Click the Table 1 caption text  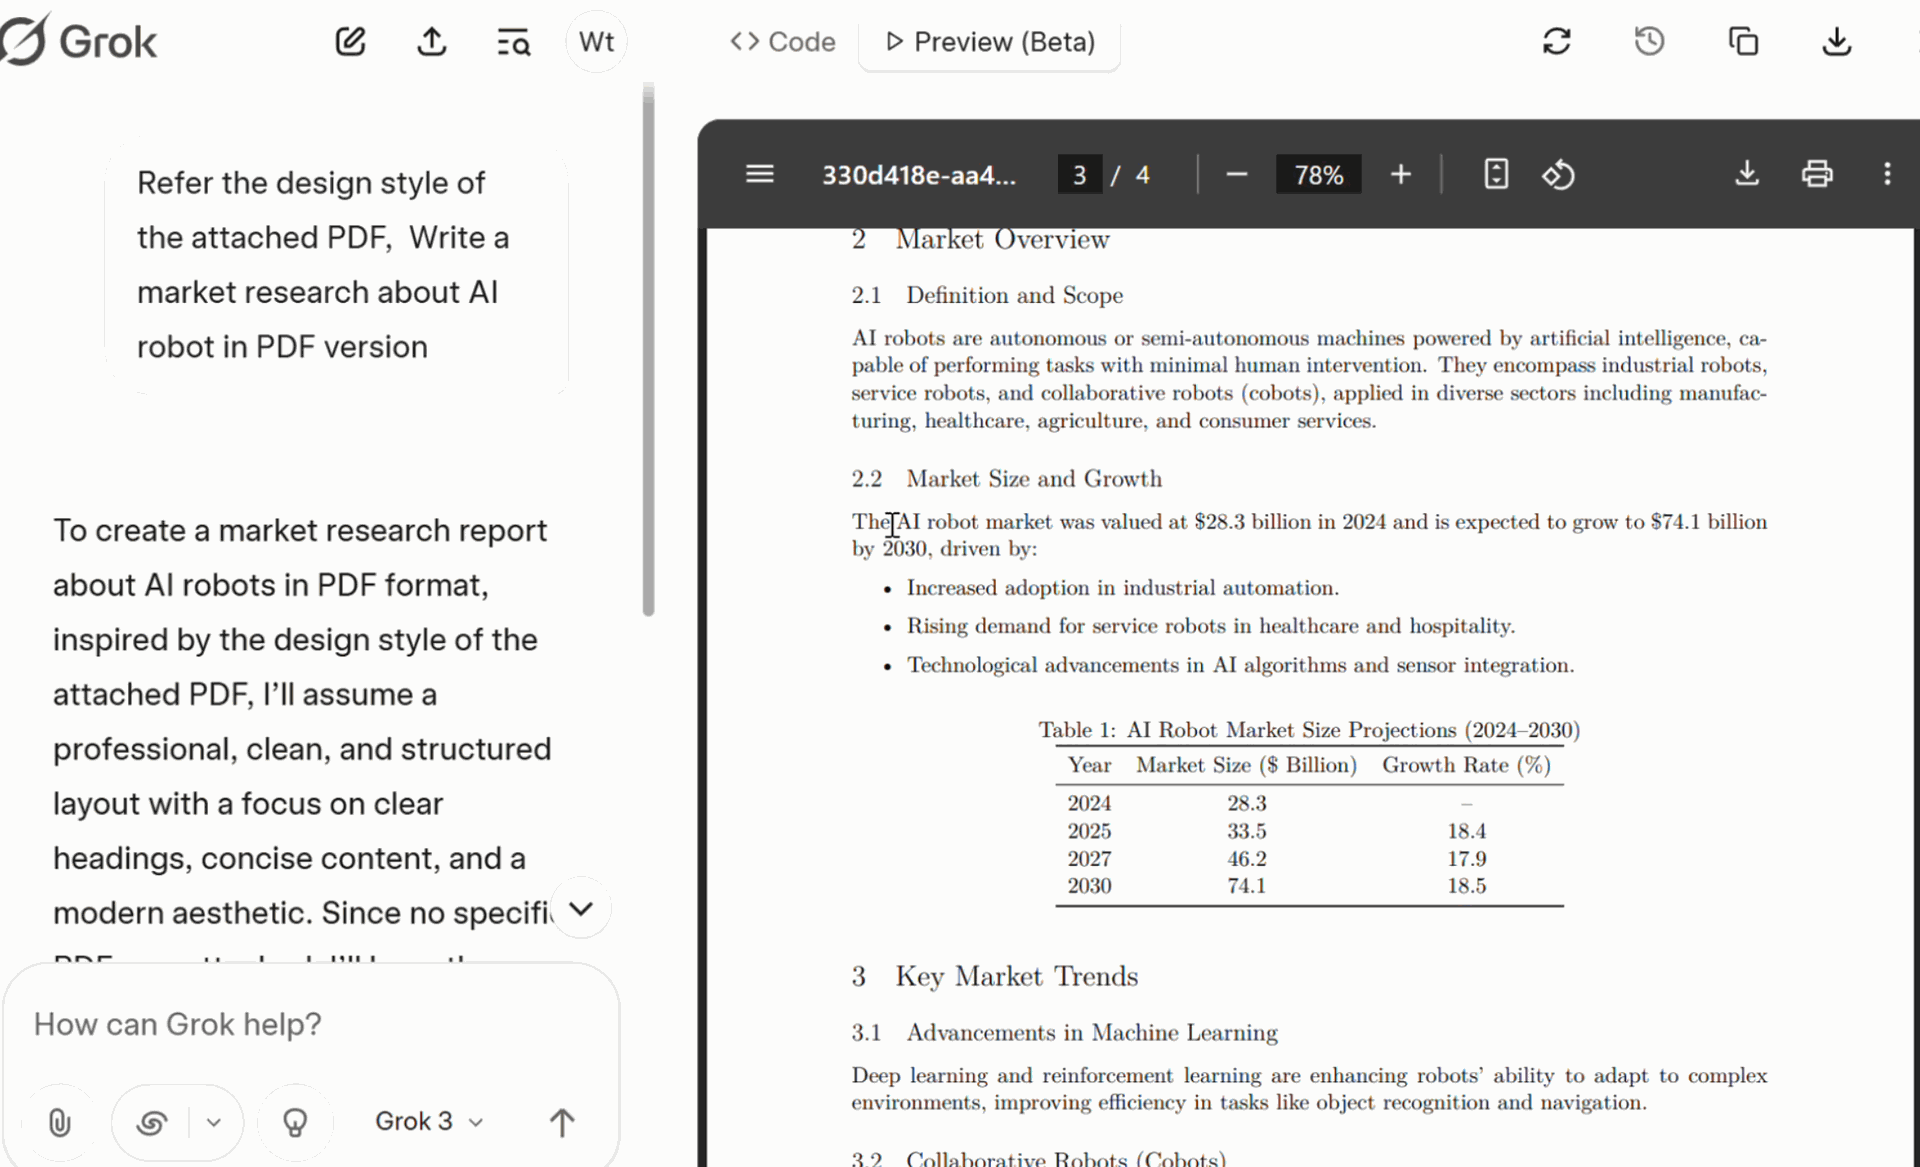coord(1309,730)
